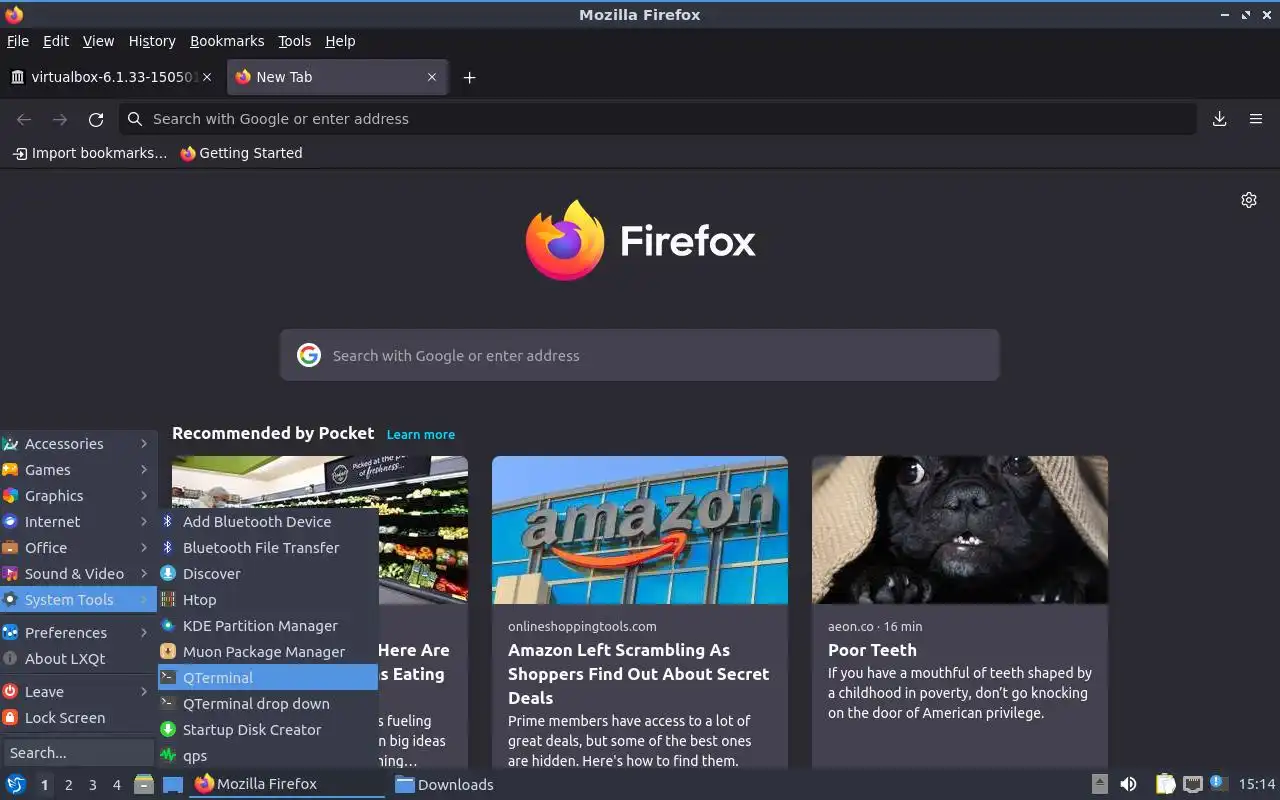Select Add Bluetooth Device menu entry
Screen dimensions: 1280x800
point(268,521)
